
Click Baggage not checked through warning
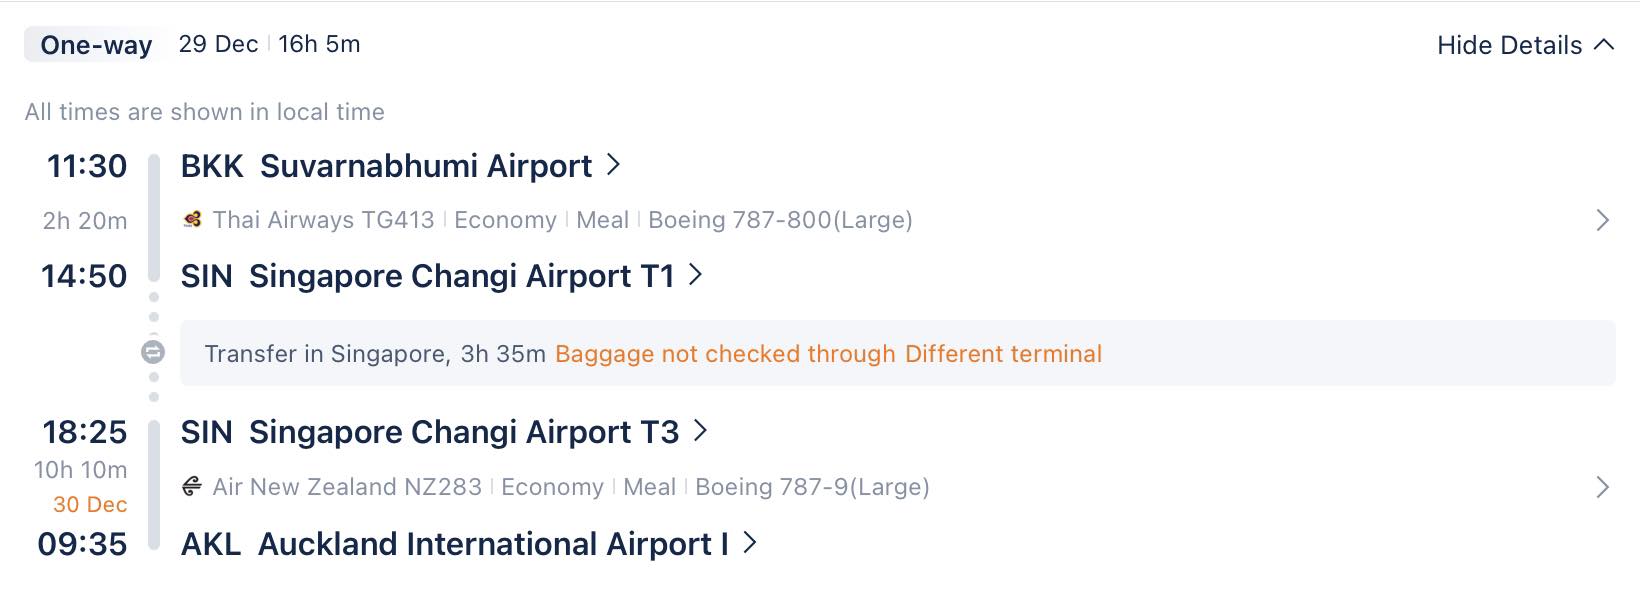(x=725, y=354)
